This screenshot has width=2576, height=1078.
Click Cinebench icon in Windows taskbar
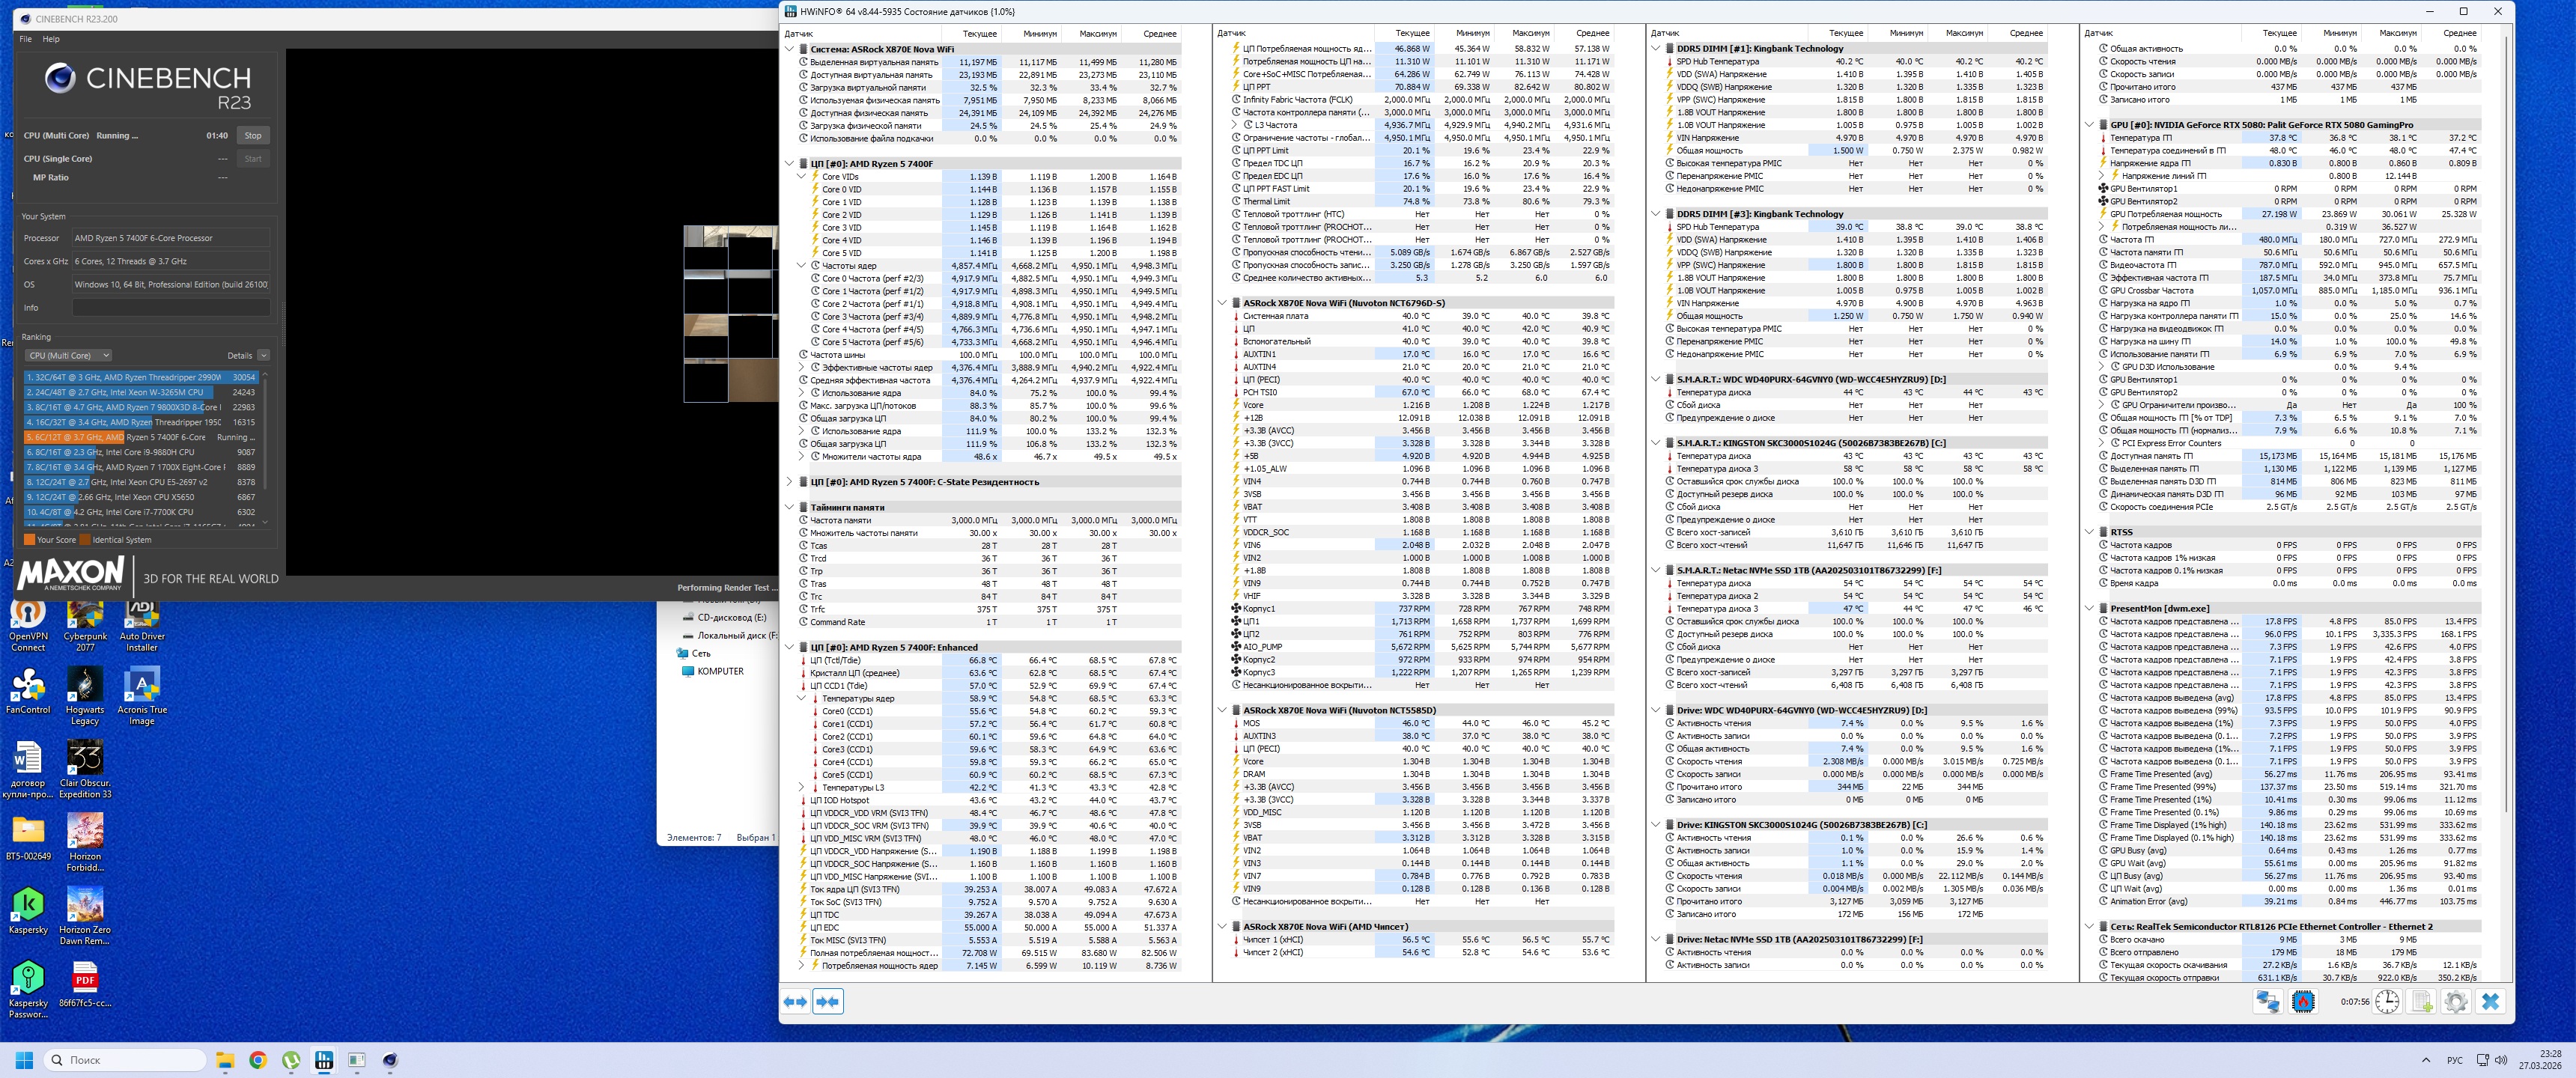390,1060
